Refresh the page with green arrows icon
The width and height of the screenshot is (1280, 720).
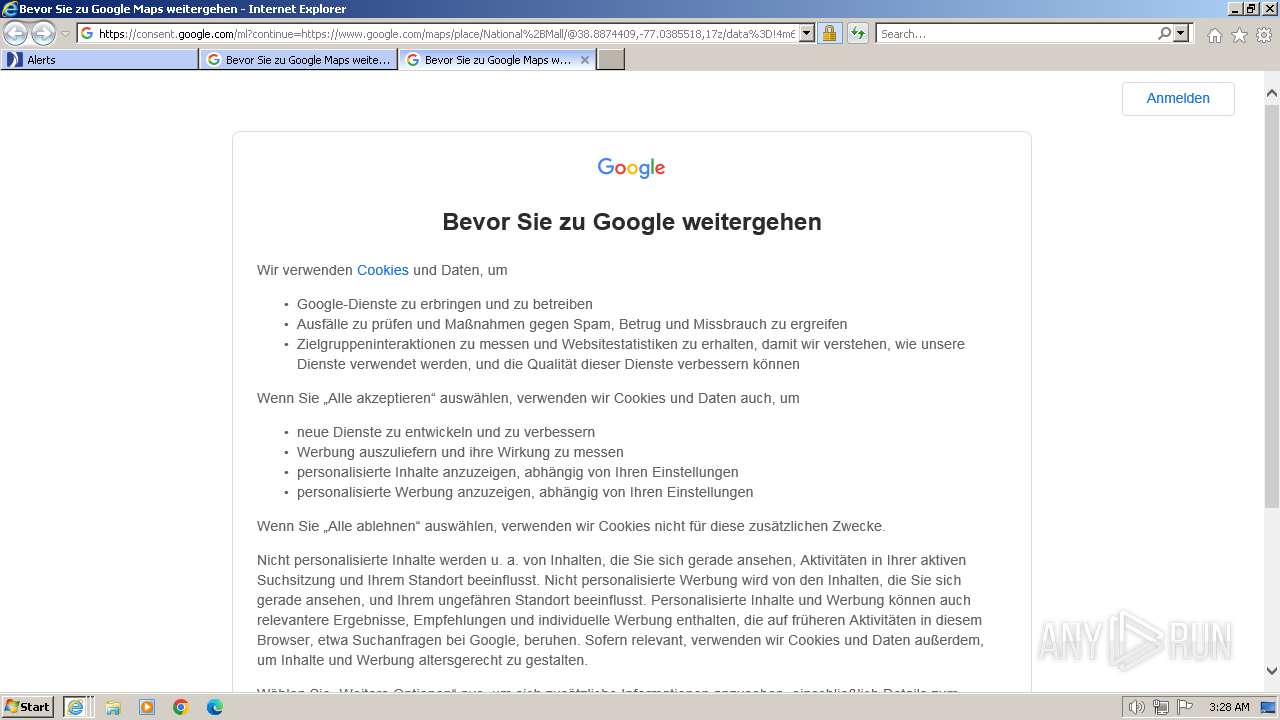[x=857, y=33]
